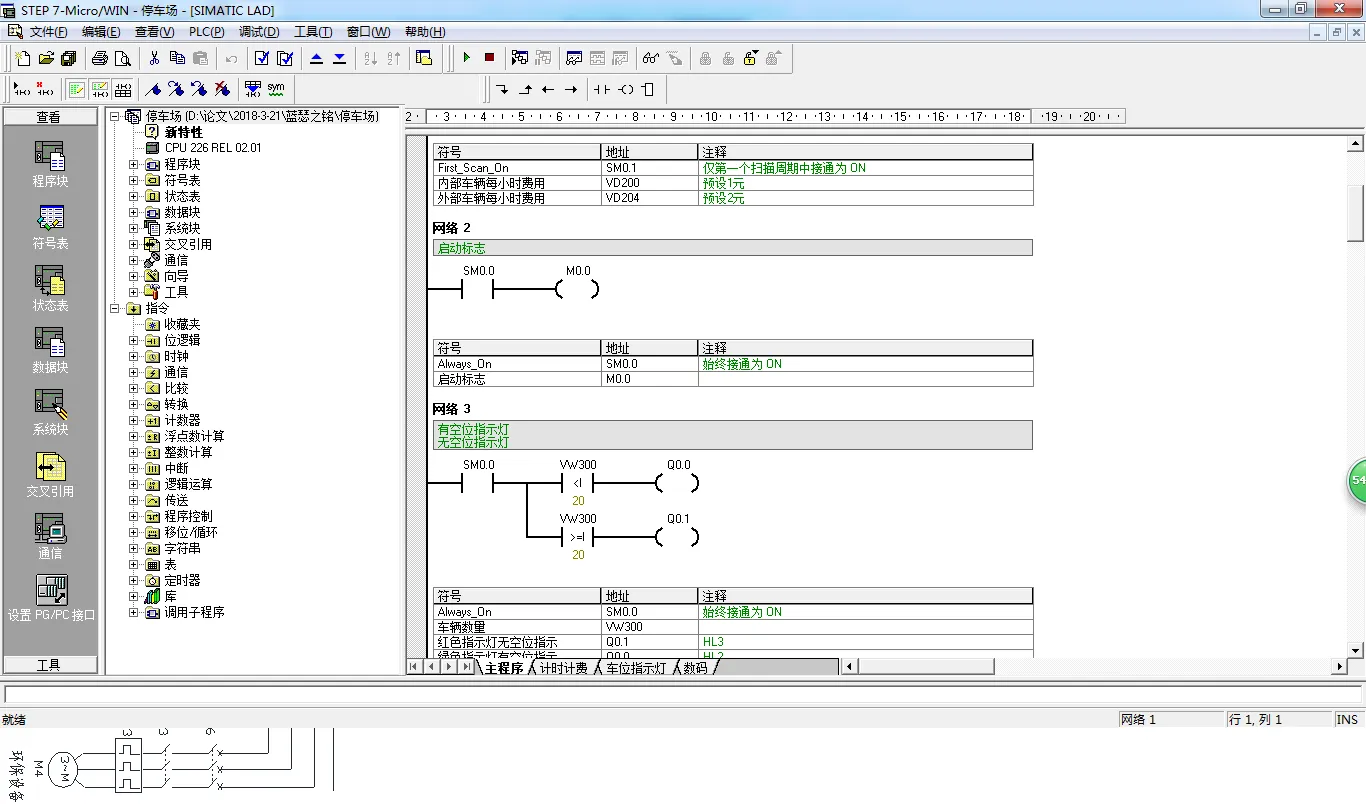Open 状态表 in the view bar
The image size is (1366, 804).
50,288
